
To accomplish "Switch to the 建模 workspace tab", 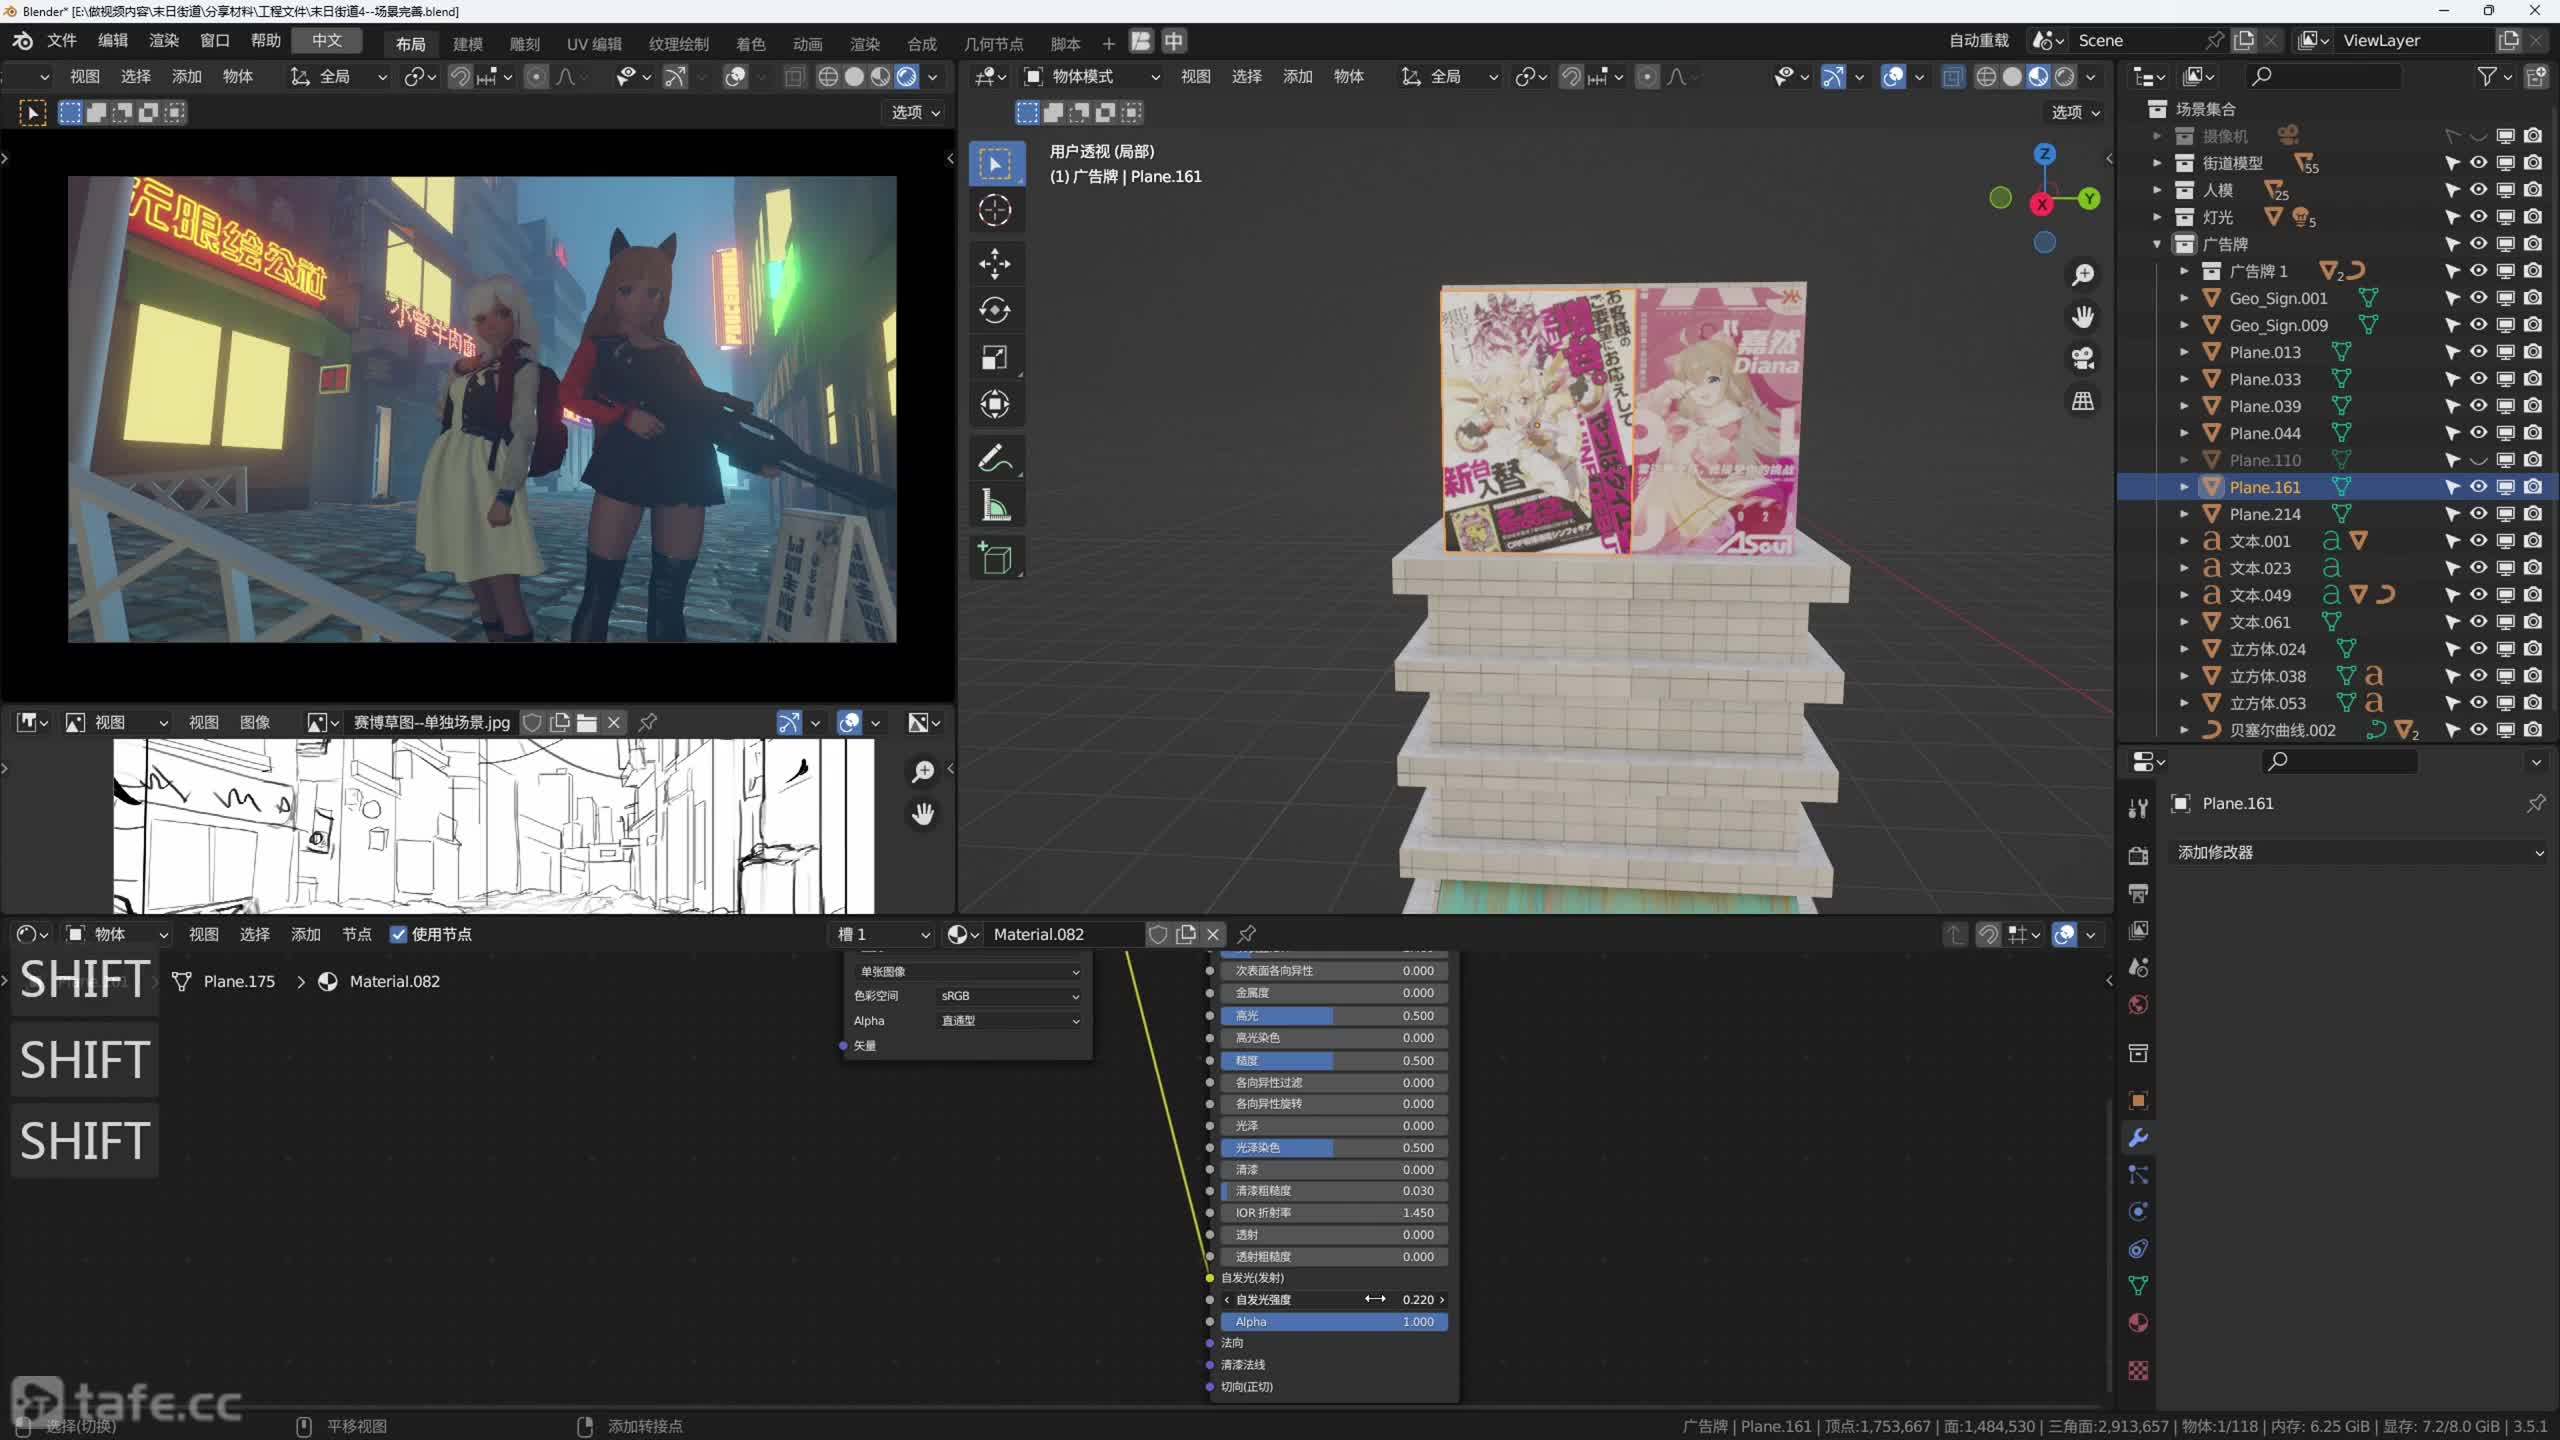I will [468, 43].
